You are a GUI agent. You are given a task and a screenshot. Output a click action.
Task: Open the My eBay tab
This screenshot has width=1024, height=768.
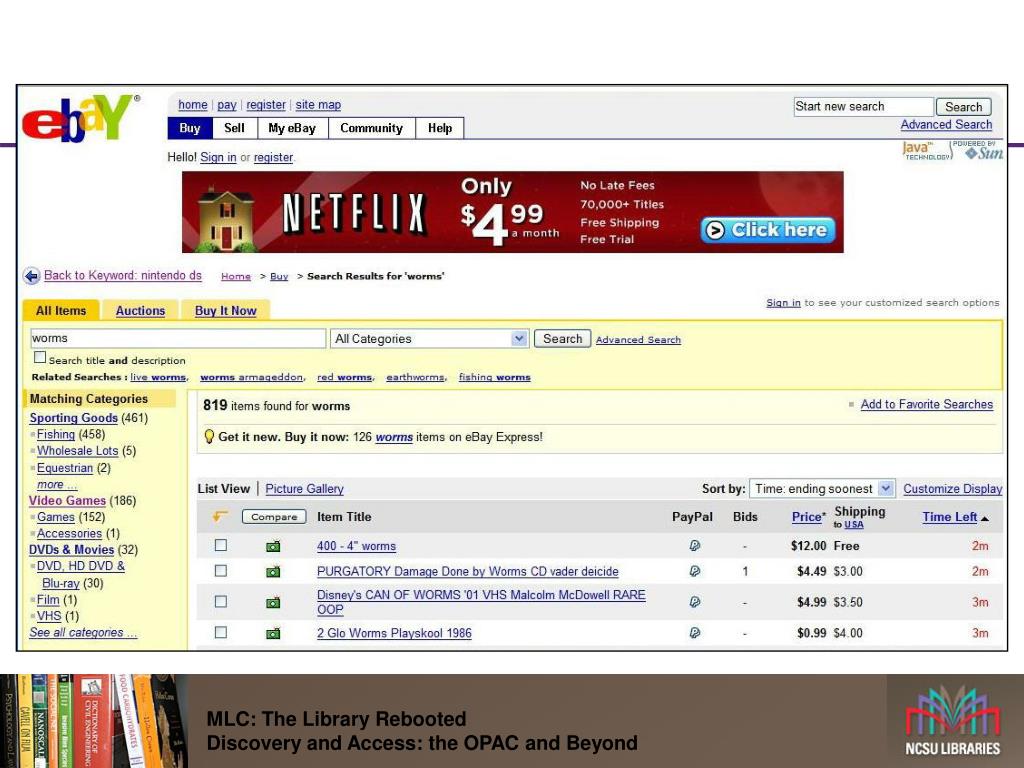click(x=292, y=128)
